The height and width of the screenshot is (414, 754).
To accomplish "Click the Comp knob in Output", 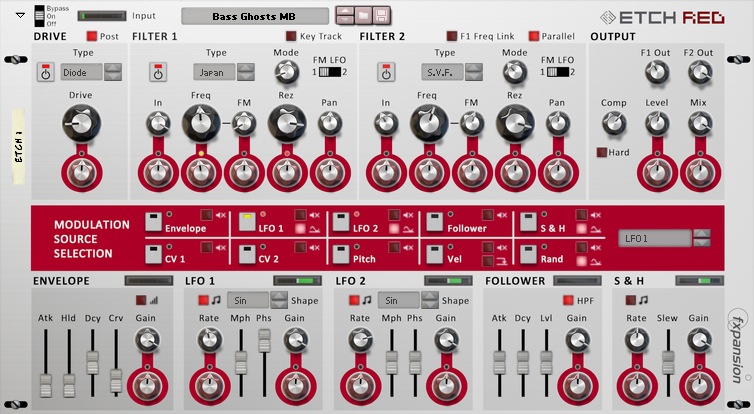I will click(x=614, y=123).
